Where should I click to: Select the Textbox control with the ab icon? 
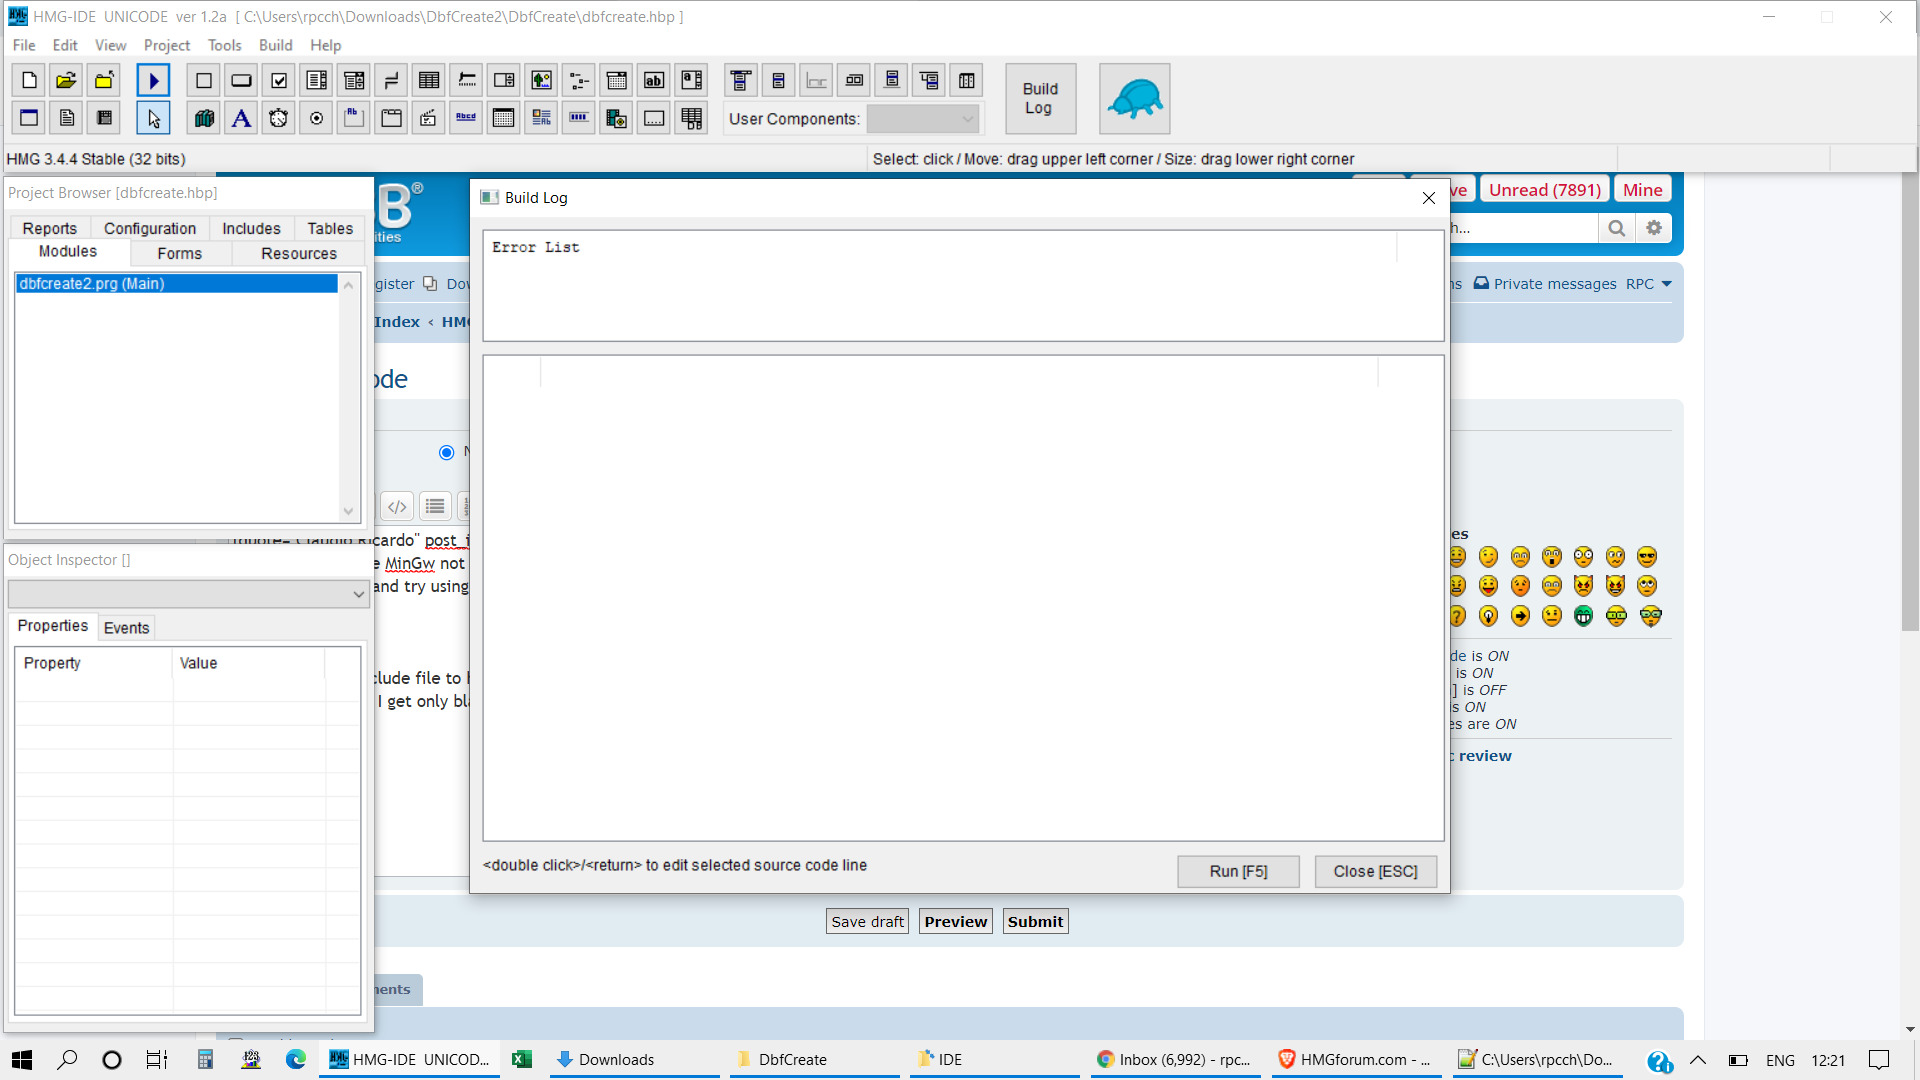click(654, 80)
